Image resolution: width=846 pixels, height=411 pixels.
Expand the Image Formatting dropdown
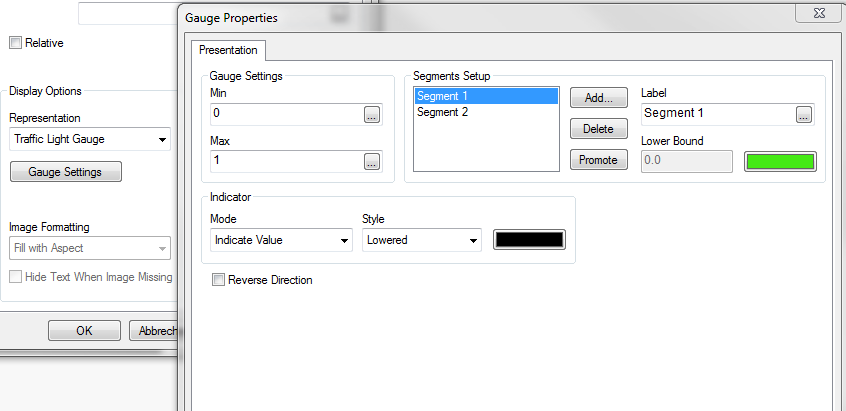click(x=90, y=248)
